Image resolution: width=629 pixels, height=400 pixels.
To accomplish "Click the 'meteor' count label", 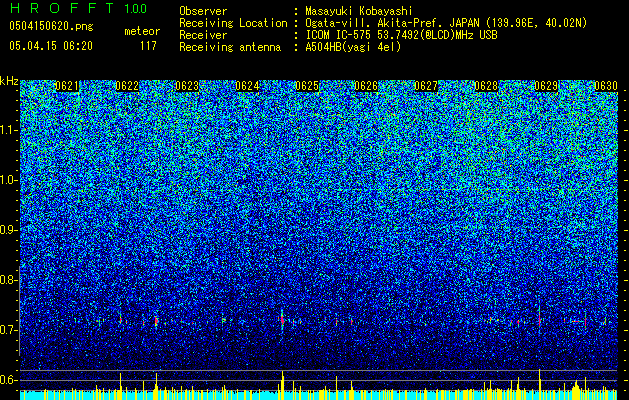I will [142, 31].
